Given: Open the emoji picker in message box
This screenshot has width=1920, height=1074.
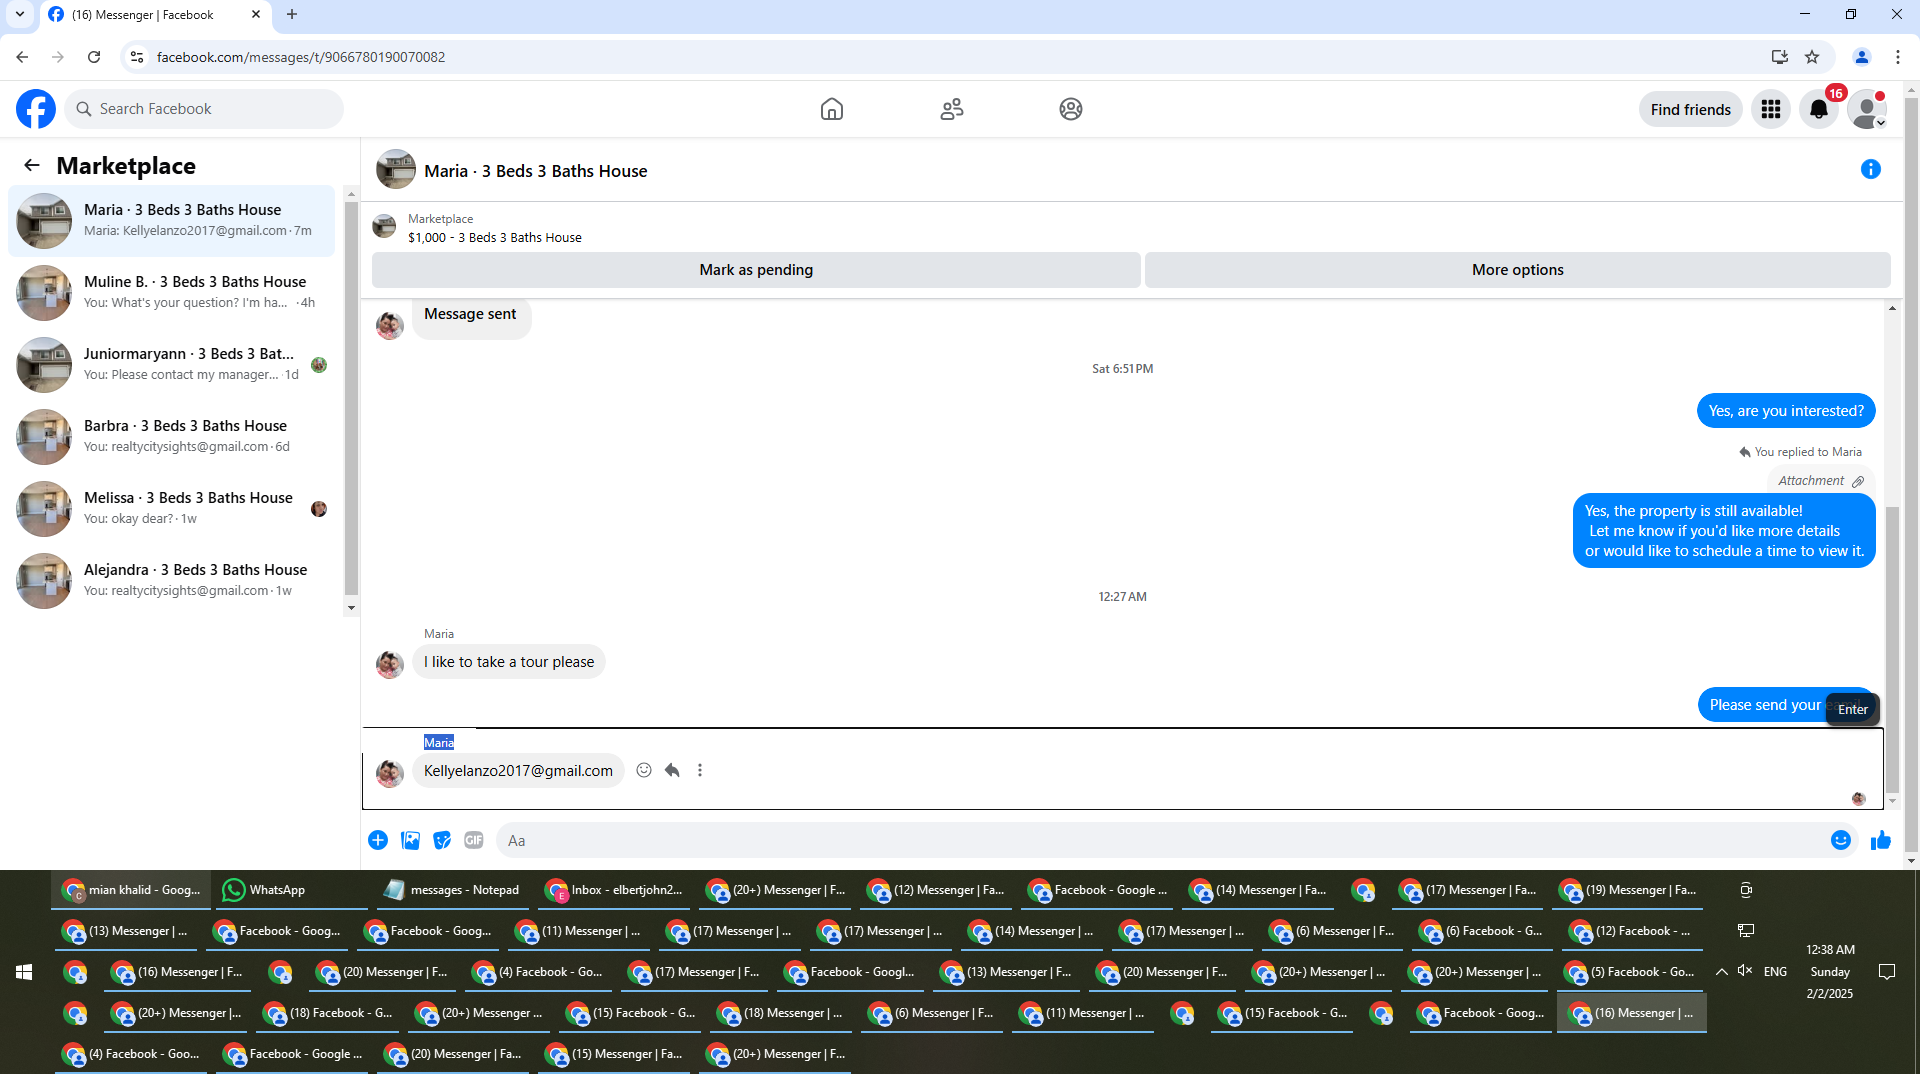Looking at the screenshot, I should [x=1840, y=840].
